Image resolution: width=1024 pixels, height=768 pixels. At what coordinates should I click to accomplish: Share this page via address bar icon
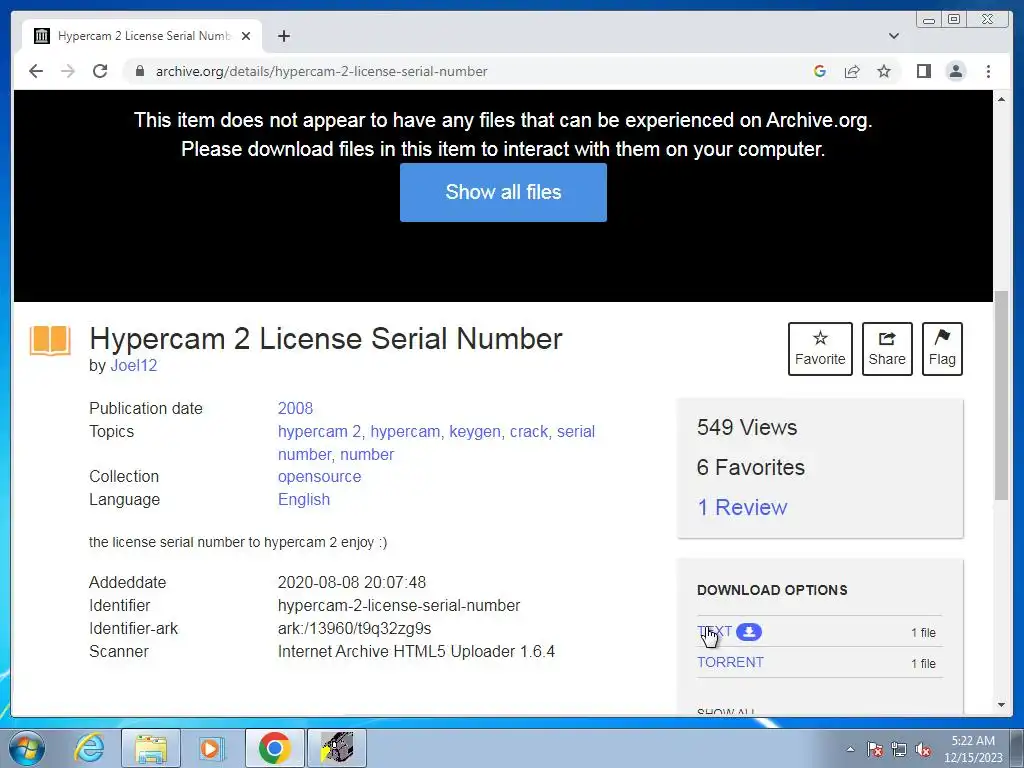click(x=852, y=71)
